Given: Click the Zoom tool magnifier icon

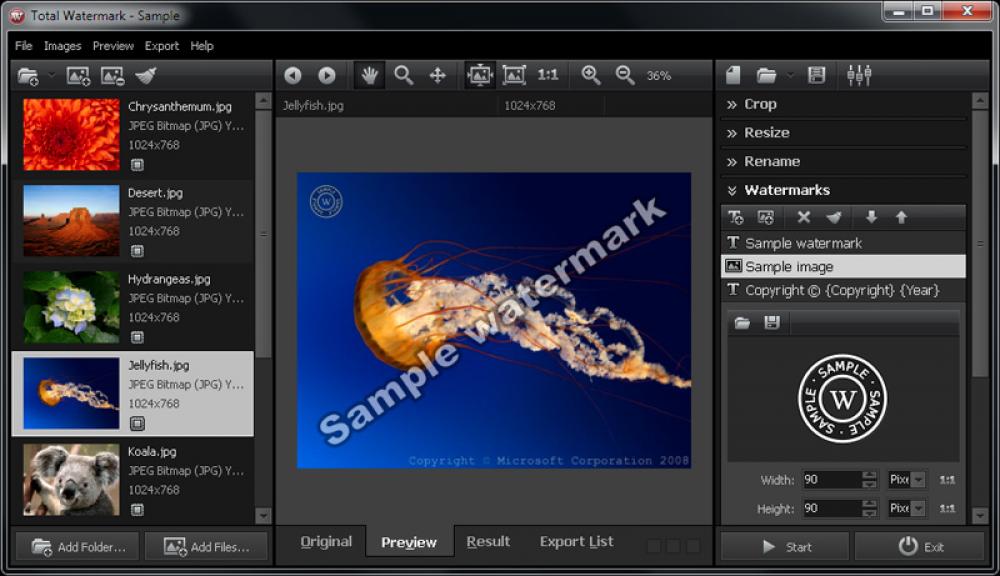Looking at the screenshot, I should [x=402, y=74].
